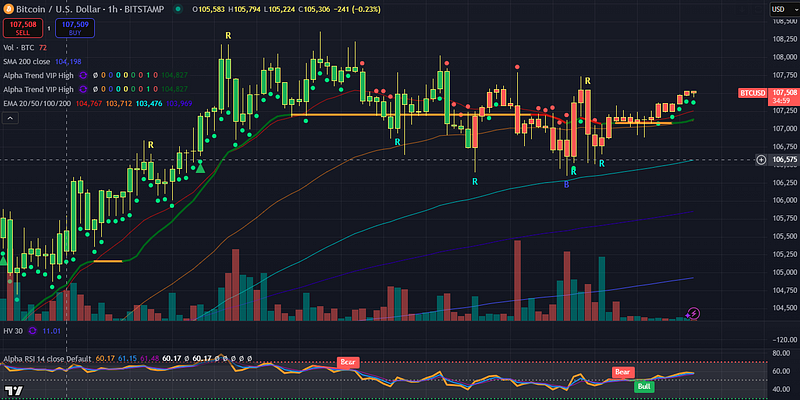800x400 pixels.
Task: Click the TradingView logo in the corner
Action: (15, 392)
